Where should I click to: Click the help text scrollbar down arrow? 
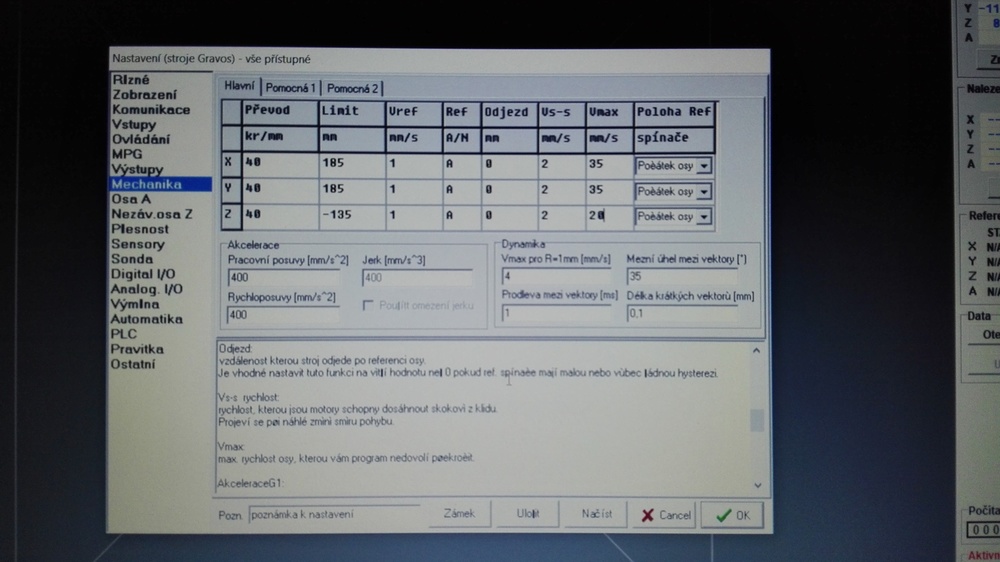pos(756,485)
